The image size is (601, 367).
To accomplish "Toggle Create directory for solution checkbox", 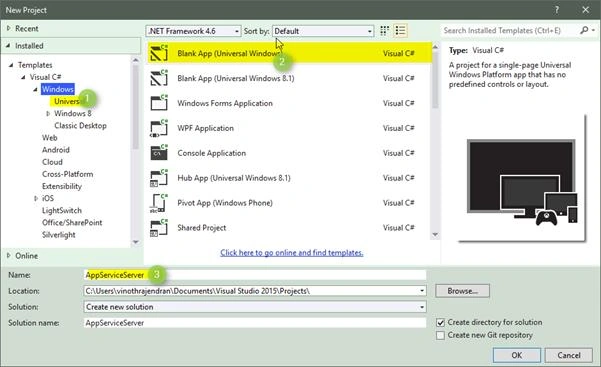I will point(440,323).
